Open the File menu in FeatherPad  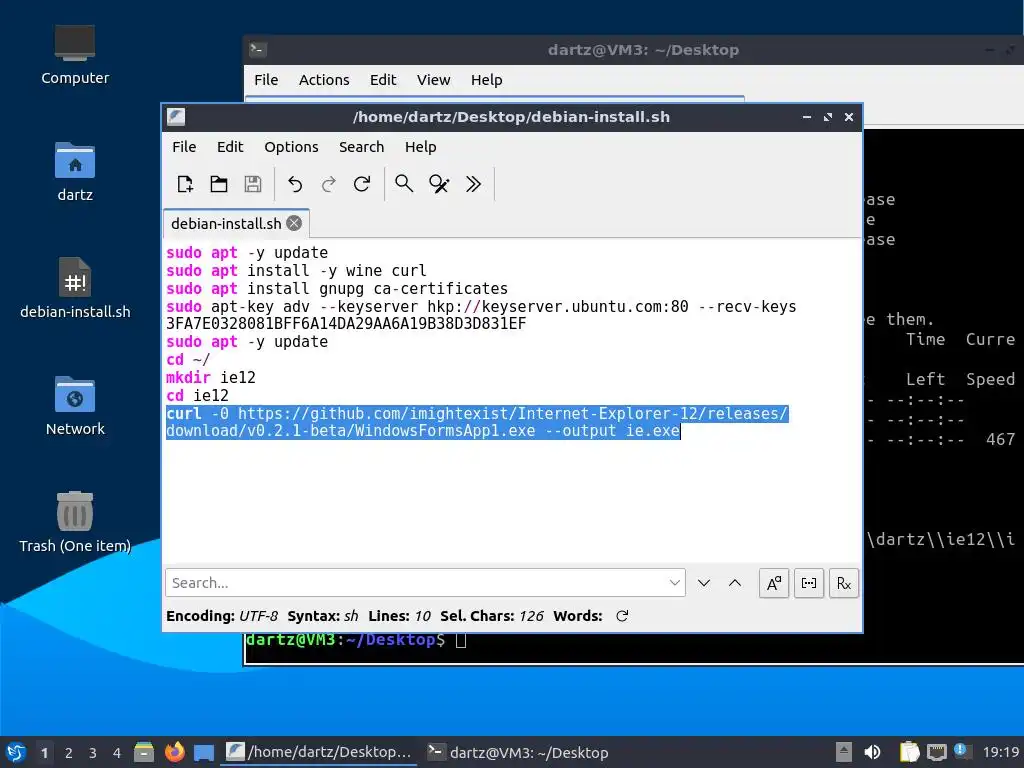pyautogui.click(x=184, y=147)
